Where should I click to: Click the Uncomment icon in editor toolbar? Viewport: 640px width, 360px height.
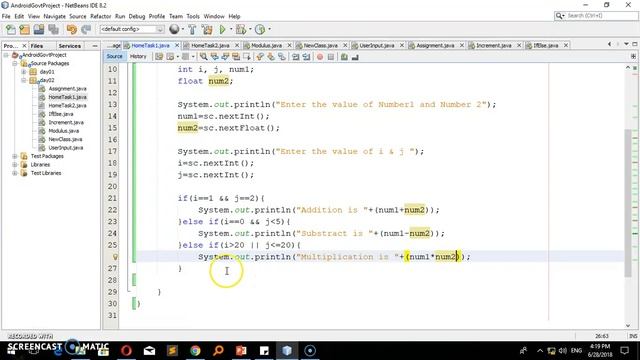coord(355,57)
